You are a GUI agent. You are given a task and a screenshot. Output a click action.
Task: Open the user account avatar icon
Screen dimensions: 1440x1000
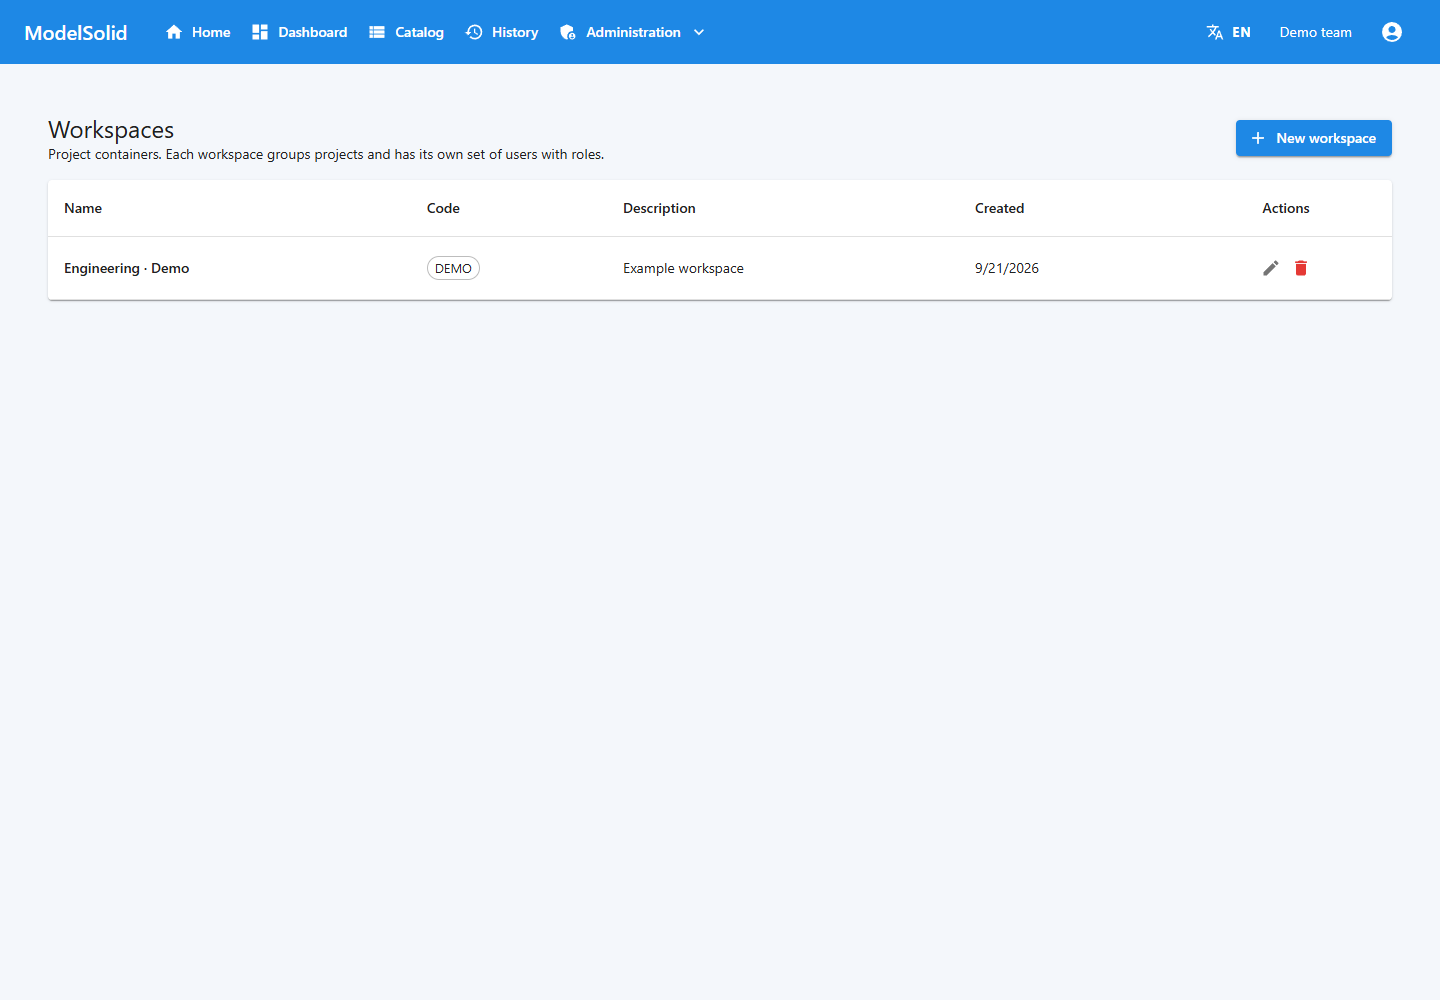[x=1392, y=32]
